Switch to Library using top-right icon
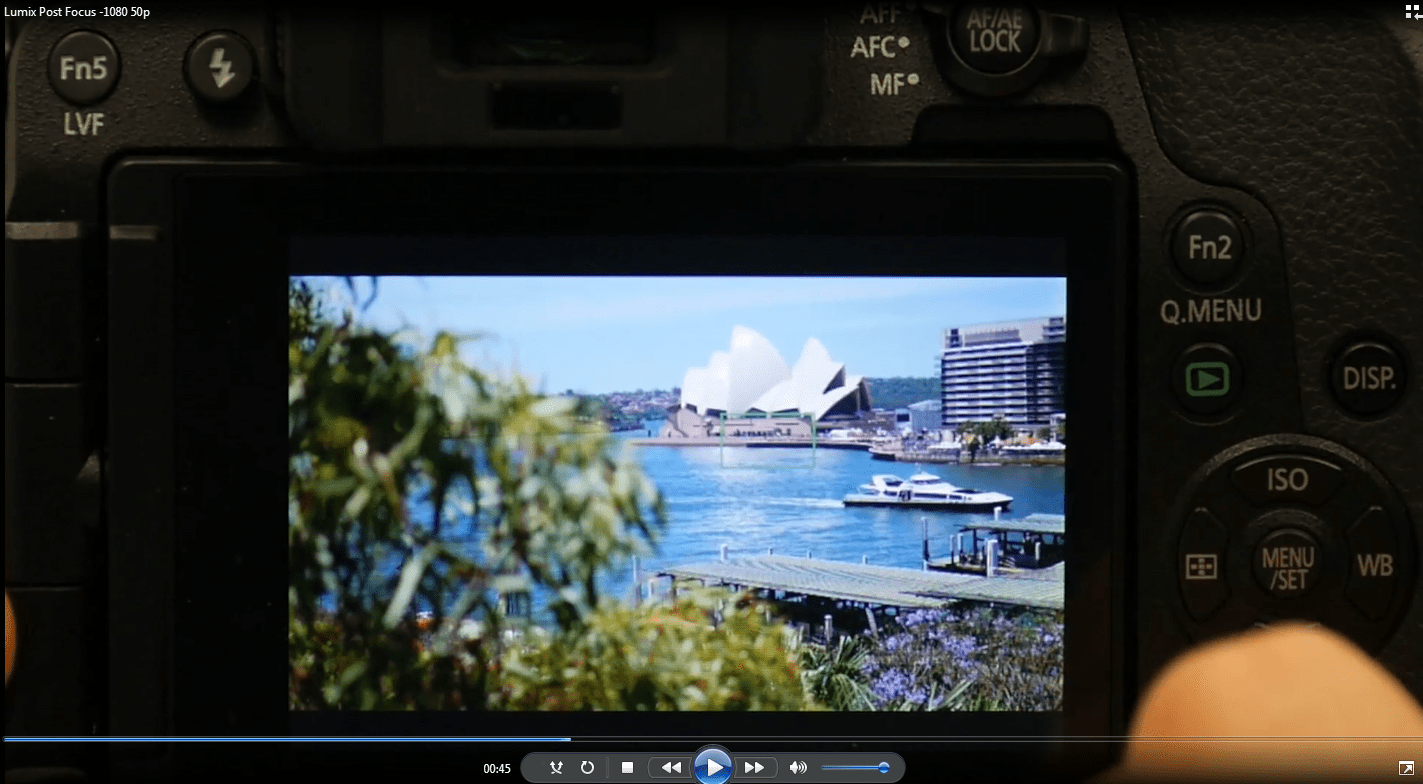The height and width of the screenshot is (784, 1423). coord(1410,11)
